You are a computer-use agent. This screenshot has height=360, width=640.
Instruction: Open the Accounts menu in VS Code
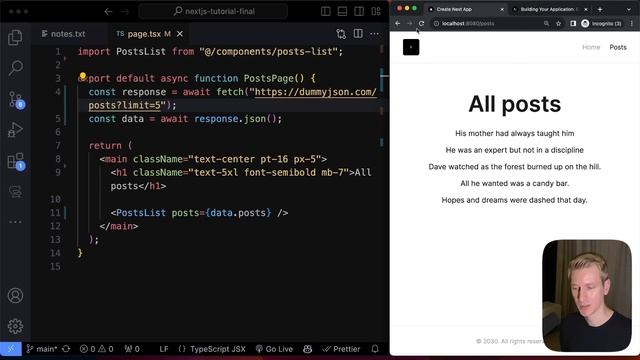coord(16,296)
